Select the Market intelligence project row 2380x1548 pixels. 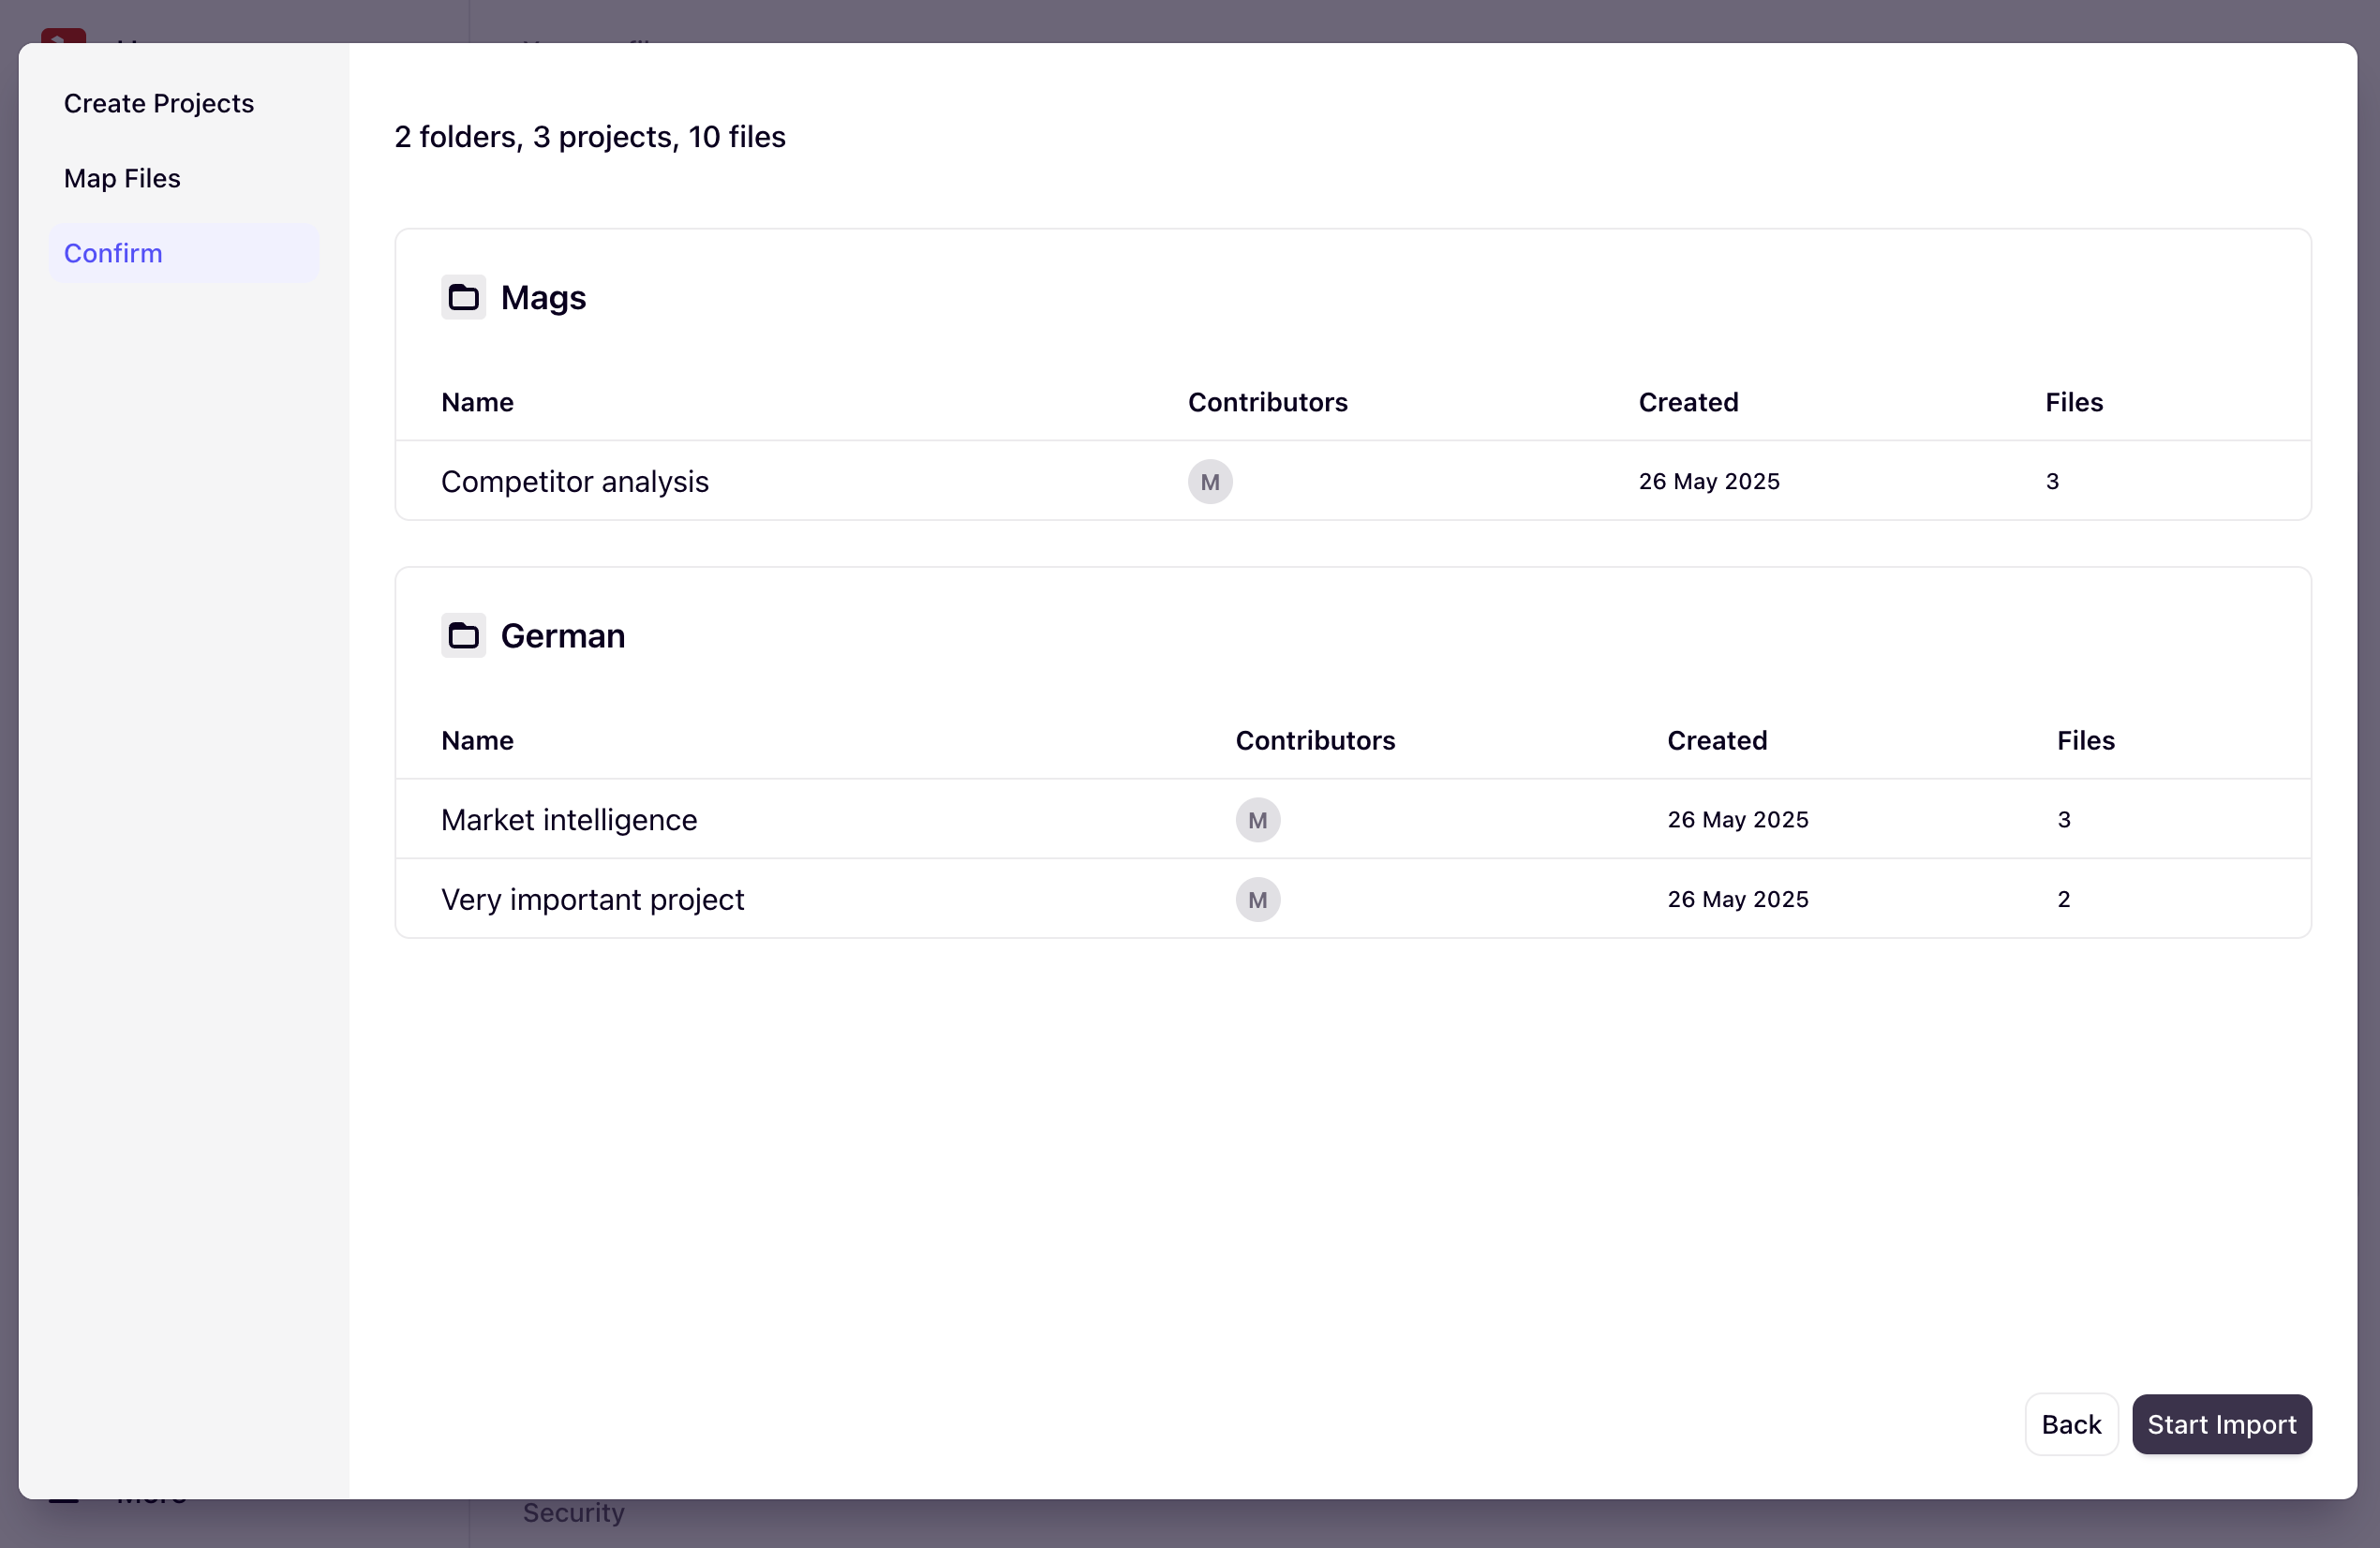click(x=569, y=819)
